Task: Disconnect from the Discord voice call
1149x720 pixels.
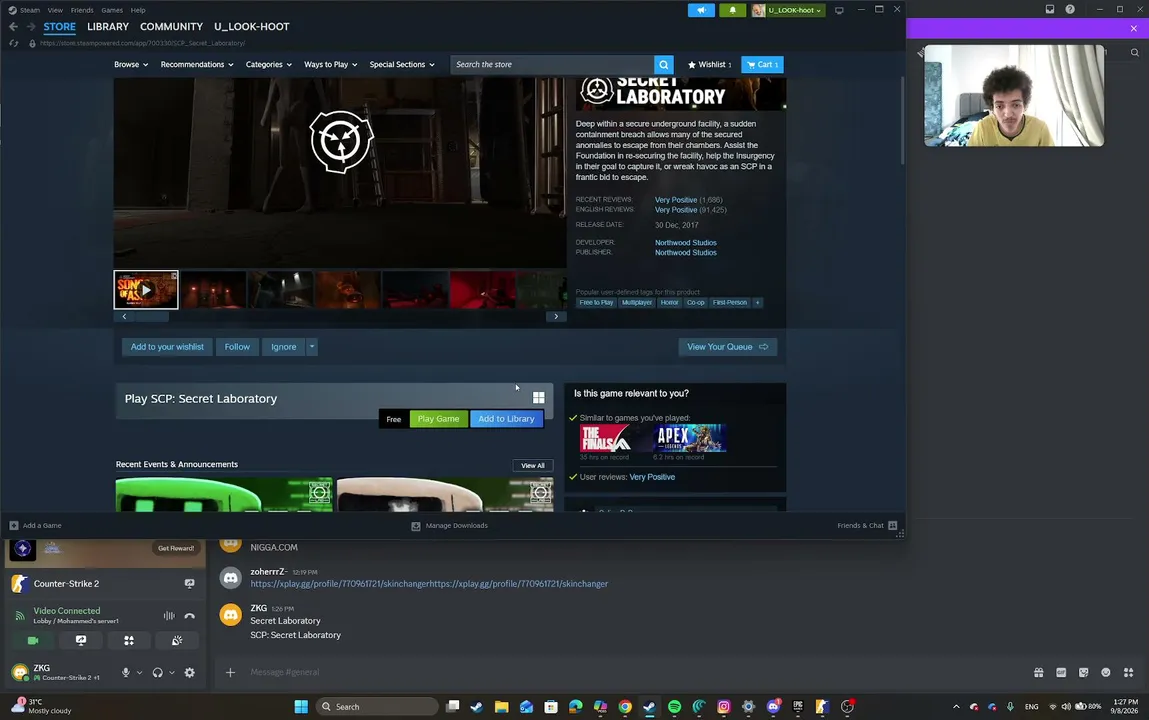Action: tap(190, 616)
